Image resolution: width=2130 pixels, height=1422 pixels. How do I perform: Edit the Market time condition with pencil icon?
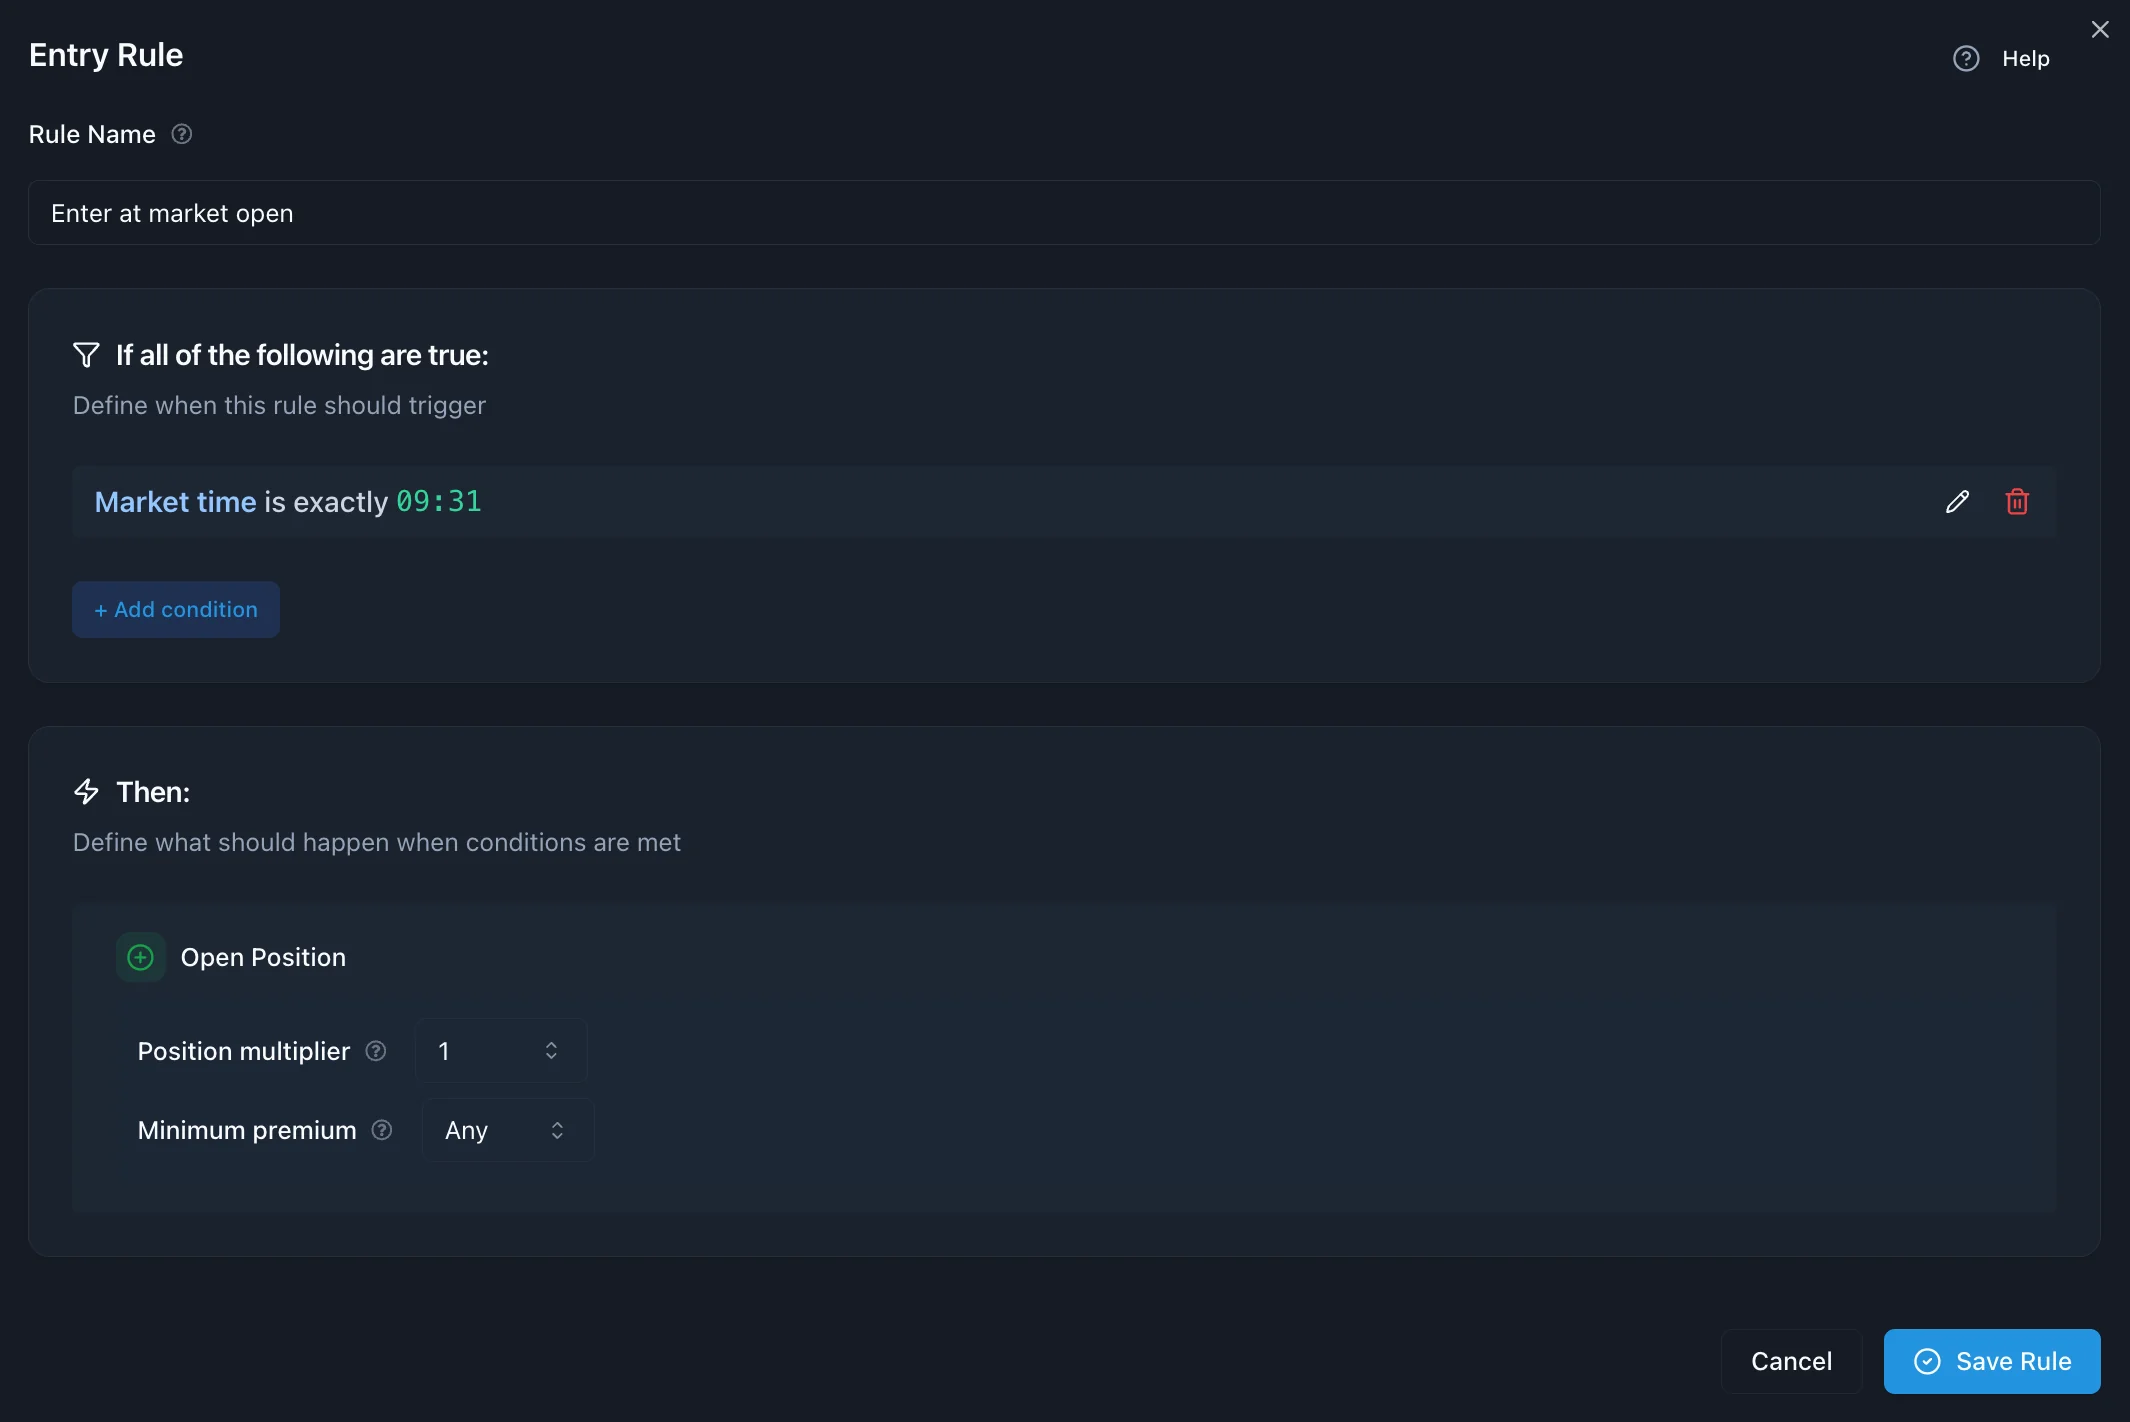tap(1957, 502)
